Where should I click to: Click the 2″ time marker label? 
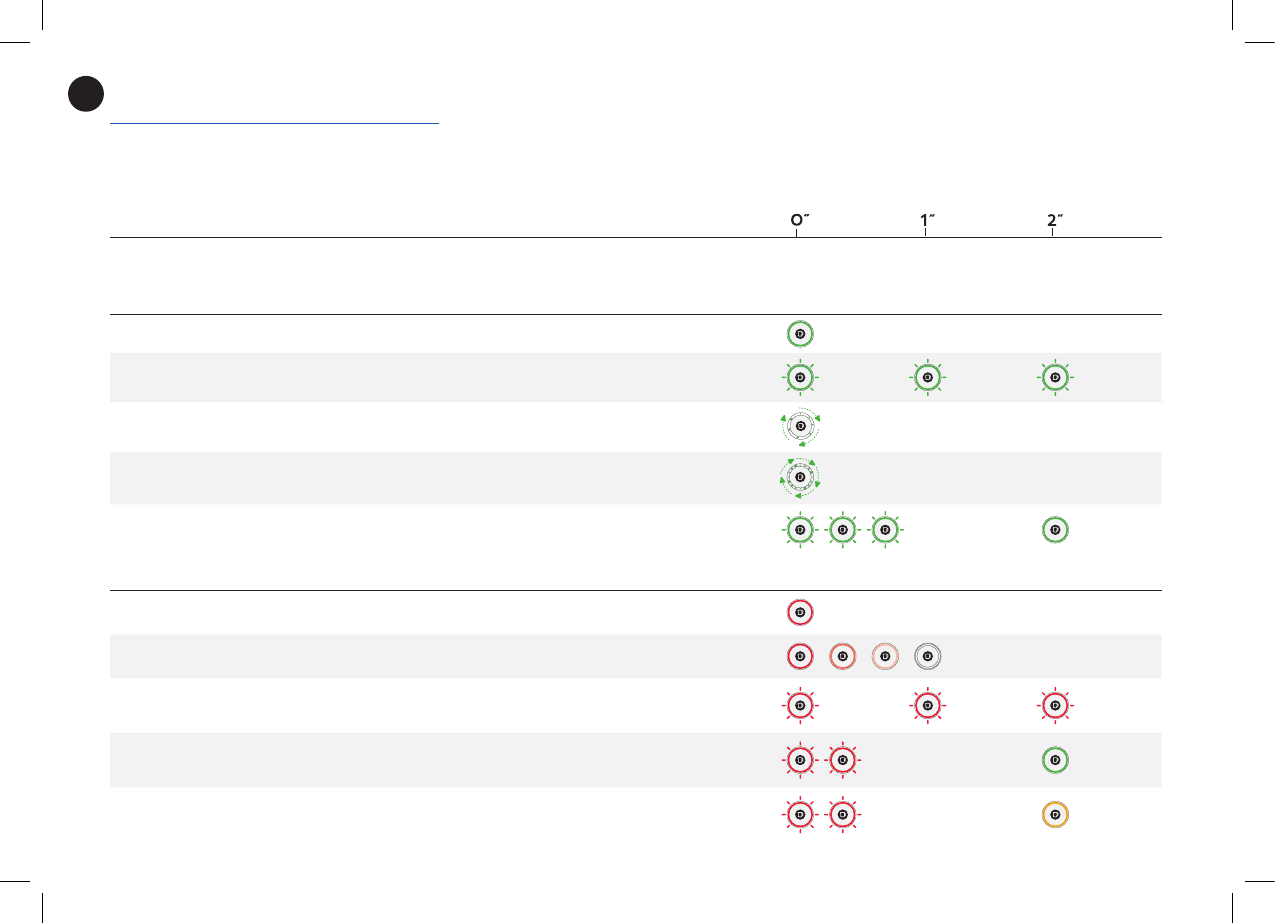[1053, 221]
